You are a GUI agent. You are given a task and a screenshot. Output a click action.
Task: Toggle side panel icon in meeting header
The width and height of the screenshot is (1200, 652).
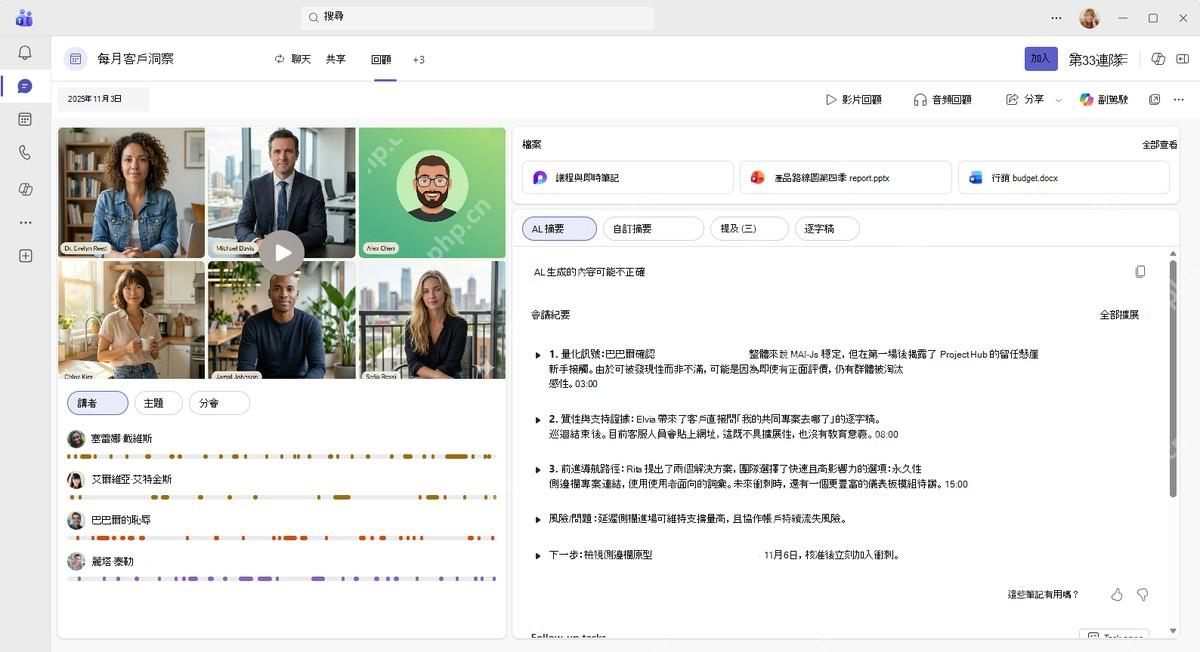click(1181, 59)
